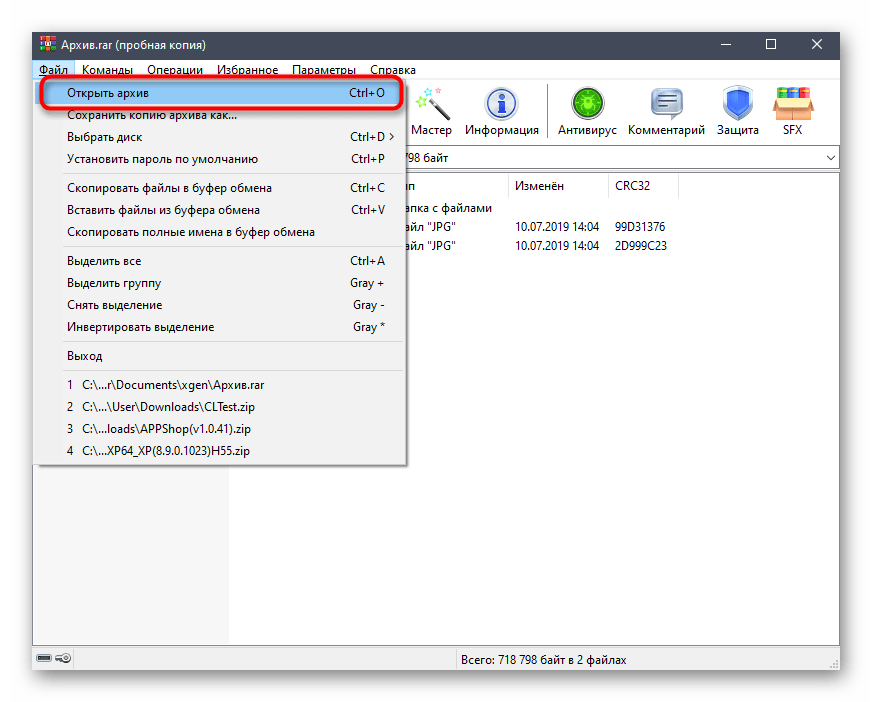
Task: Choose Открыть архив menu entry
Action: coord(221,93)
